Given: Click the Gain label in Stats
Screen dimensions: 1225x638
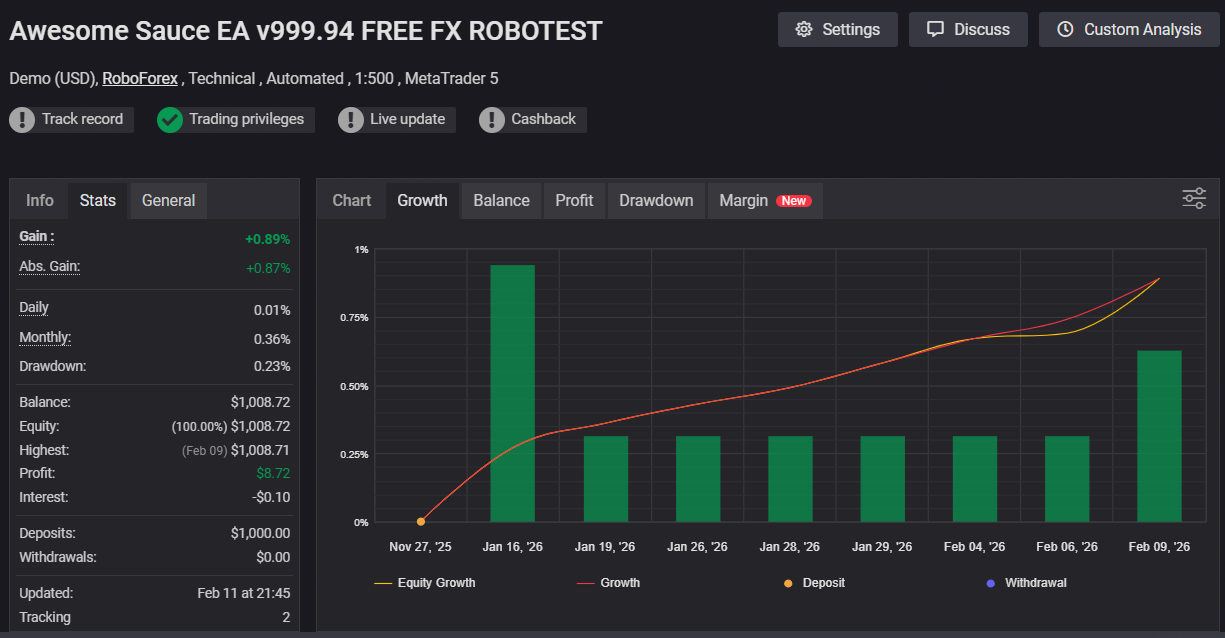Looking at the screenshot, I should click(37, 236).
